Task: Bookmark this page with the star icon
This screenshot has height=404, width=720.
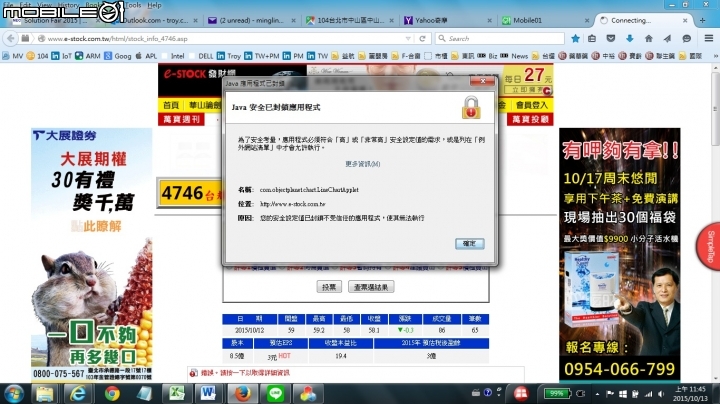Action: (x=575, y=39)
